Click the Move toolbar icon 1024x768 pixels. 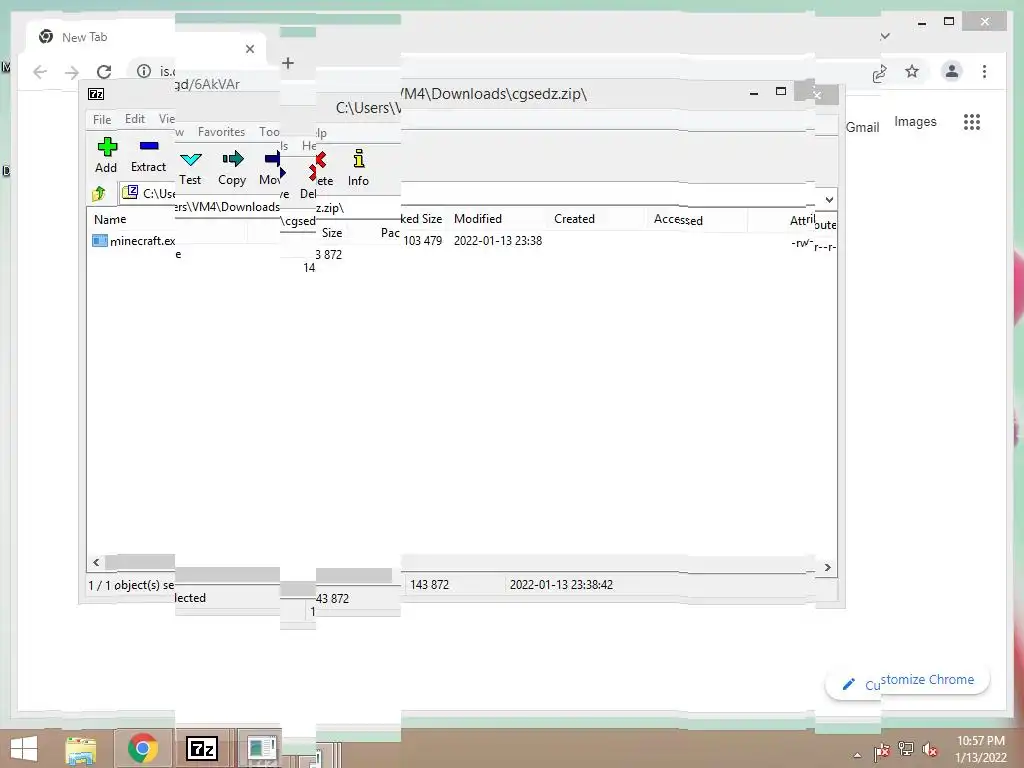pos(271,168)
